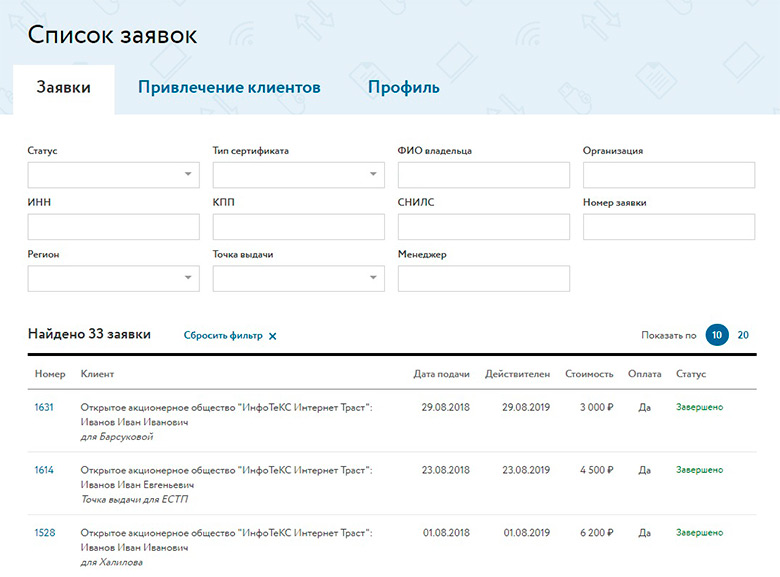The height and width of the screenshot is (577, 780).
Task: Click into the ИНН input field
Action: click(113, 227)
